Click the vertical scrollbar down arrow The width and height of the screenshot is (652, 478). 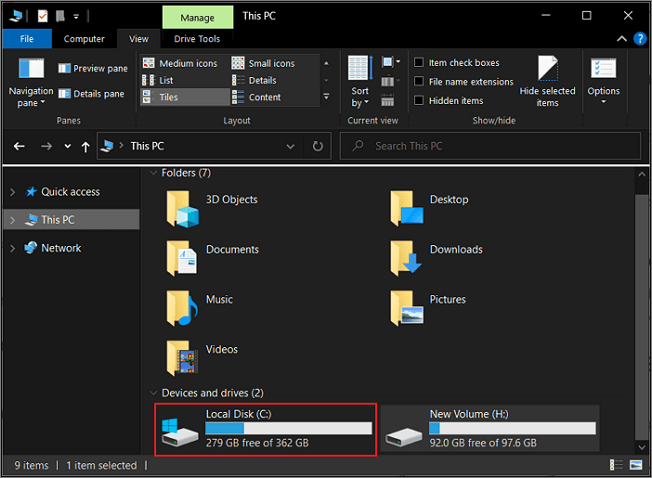point(642,447)
